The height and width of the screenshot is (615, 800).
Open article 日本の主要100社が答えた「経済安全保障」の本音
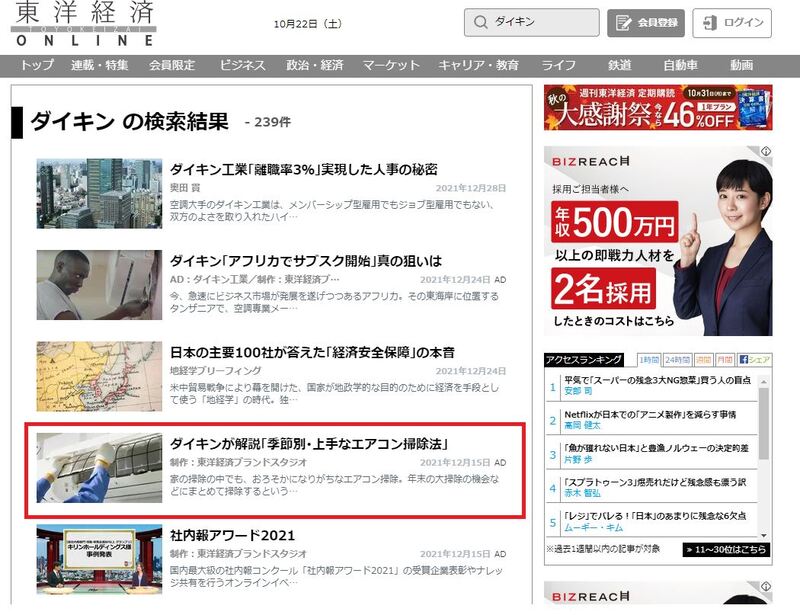pyautogui.click(x=312, y=352)
